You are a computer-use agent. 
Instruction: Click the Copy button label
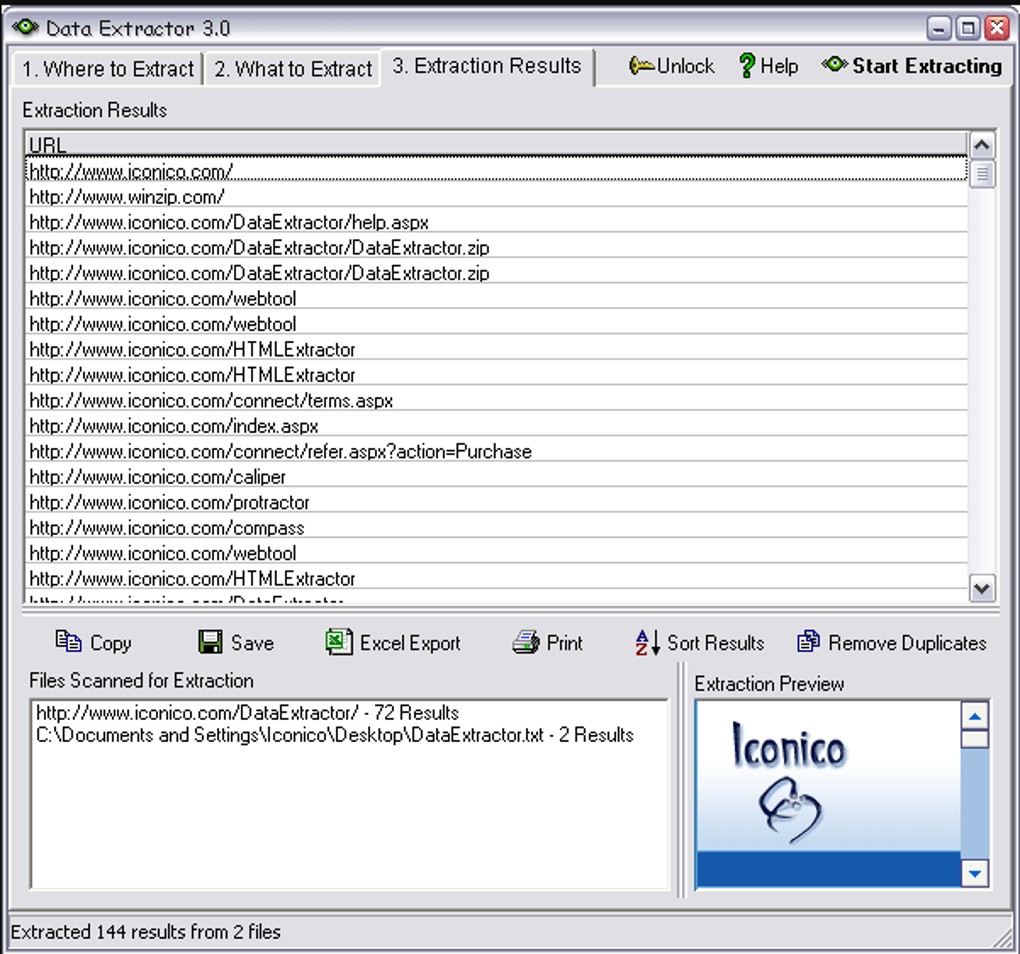[111, 643]
